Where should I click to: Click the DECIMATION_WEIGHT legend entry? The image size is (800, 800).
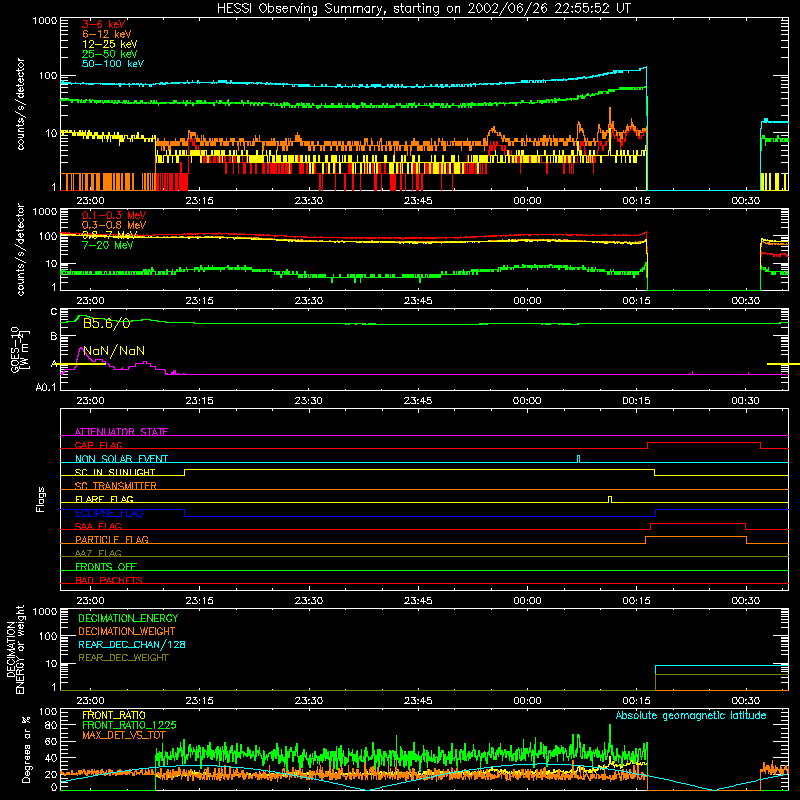127,632
